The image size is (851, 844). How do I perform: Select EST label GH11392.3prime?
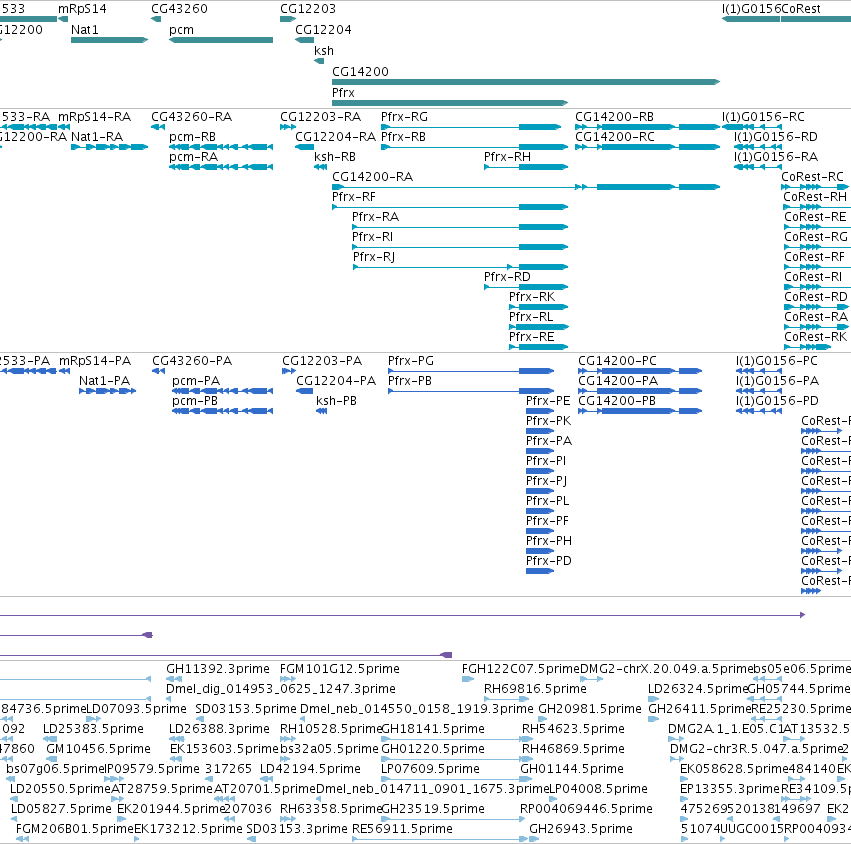click(218, 669)
